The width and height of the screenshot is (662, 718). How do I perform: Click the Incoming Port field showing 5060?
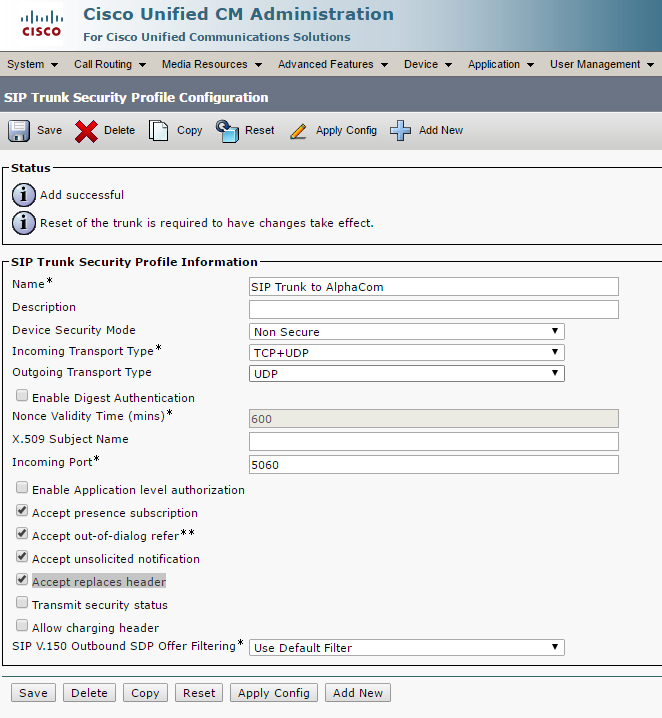tap(434, 464)
